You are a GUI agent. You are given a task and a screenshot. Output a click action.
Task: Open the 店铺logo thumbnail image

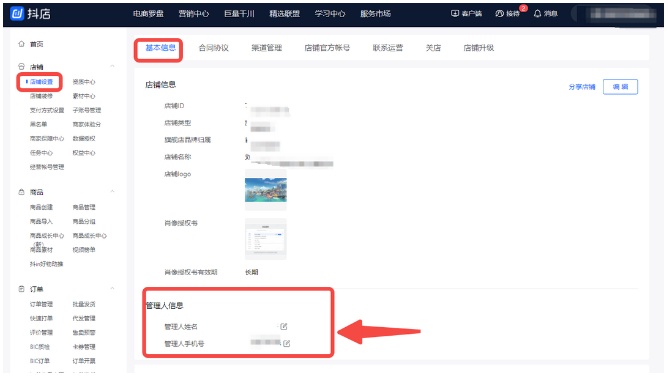[266, 190]
